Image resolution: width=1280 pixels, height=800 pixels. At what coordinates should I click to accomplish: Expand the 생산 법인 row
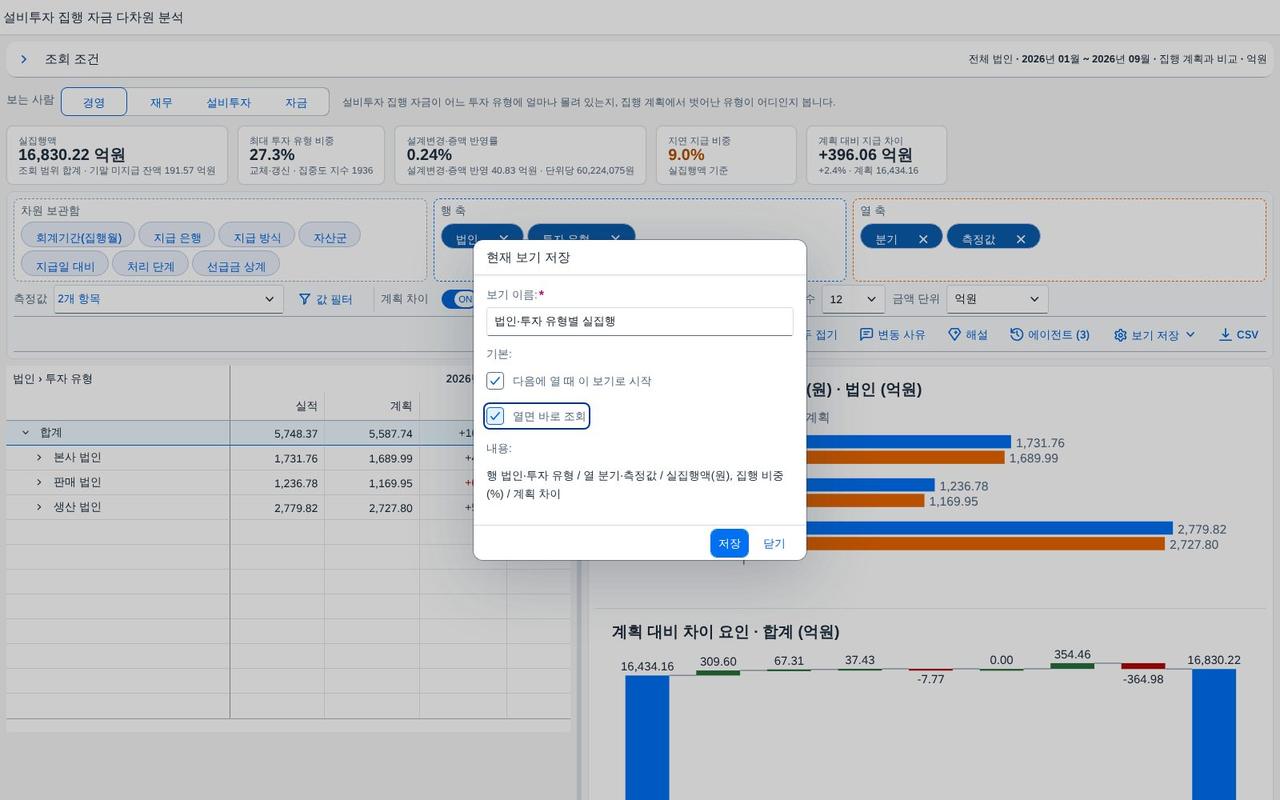39,507
